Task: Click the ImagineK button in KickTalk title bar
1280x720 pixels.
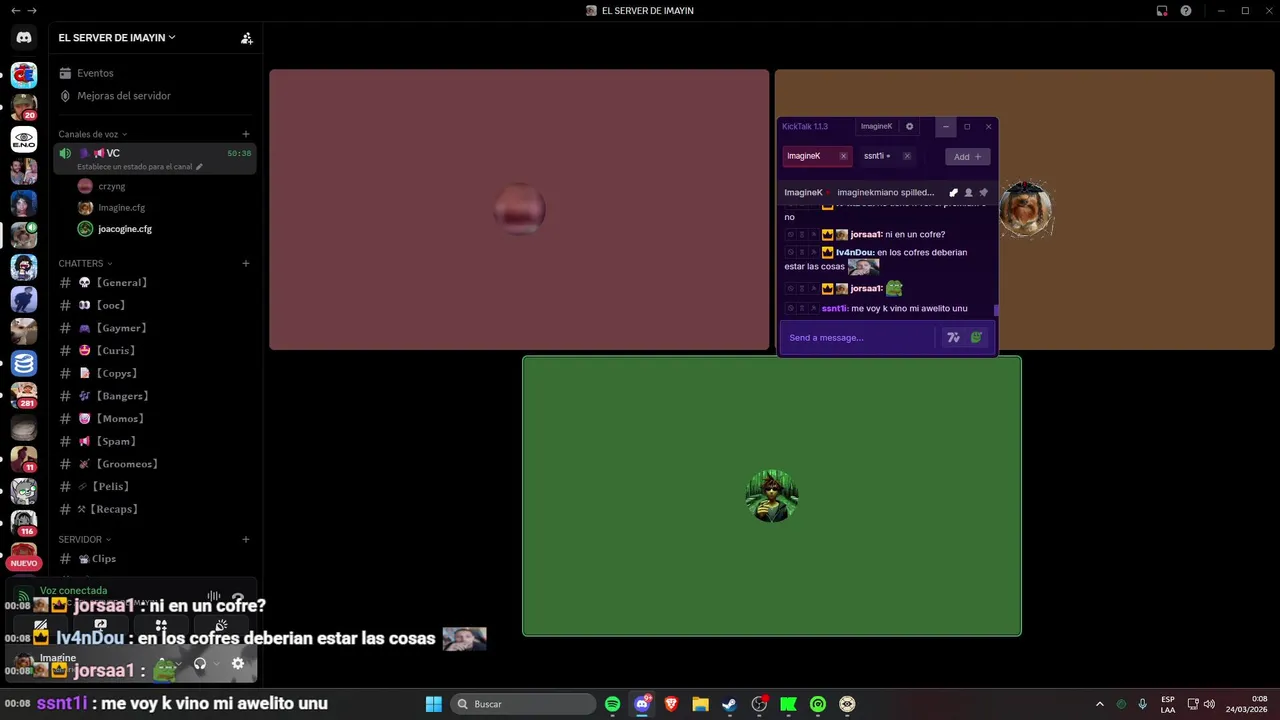Action: [x=876, y=127]
